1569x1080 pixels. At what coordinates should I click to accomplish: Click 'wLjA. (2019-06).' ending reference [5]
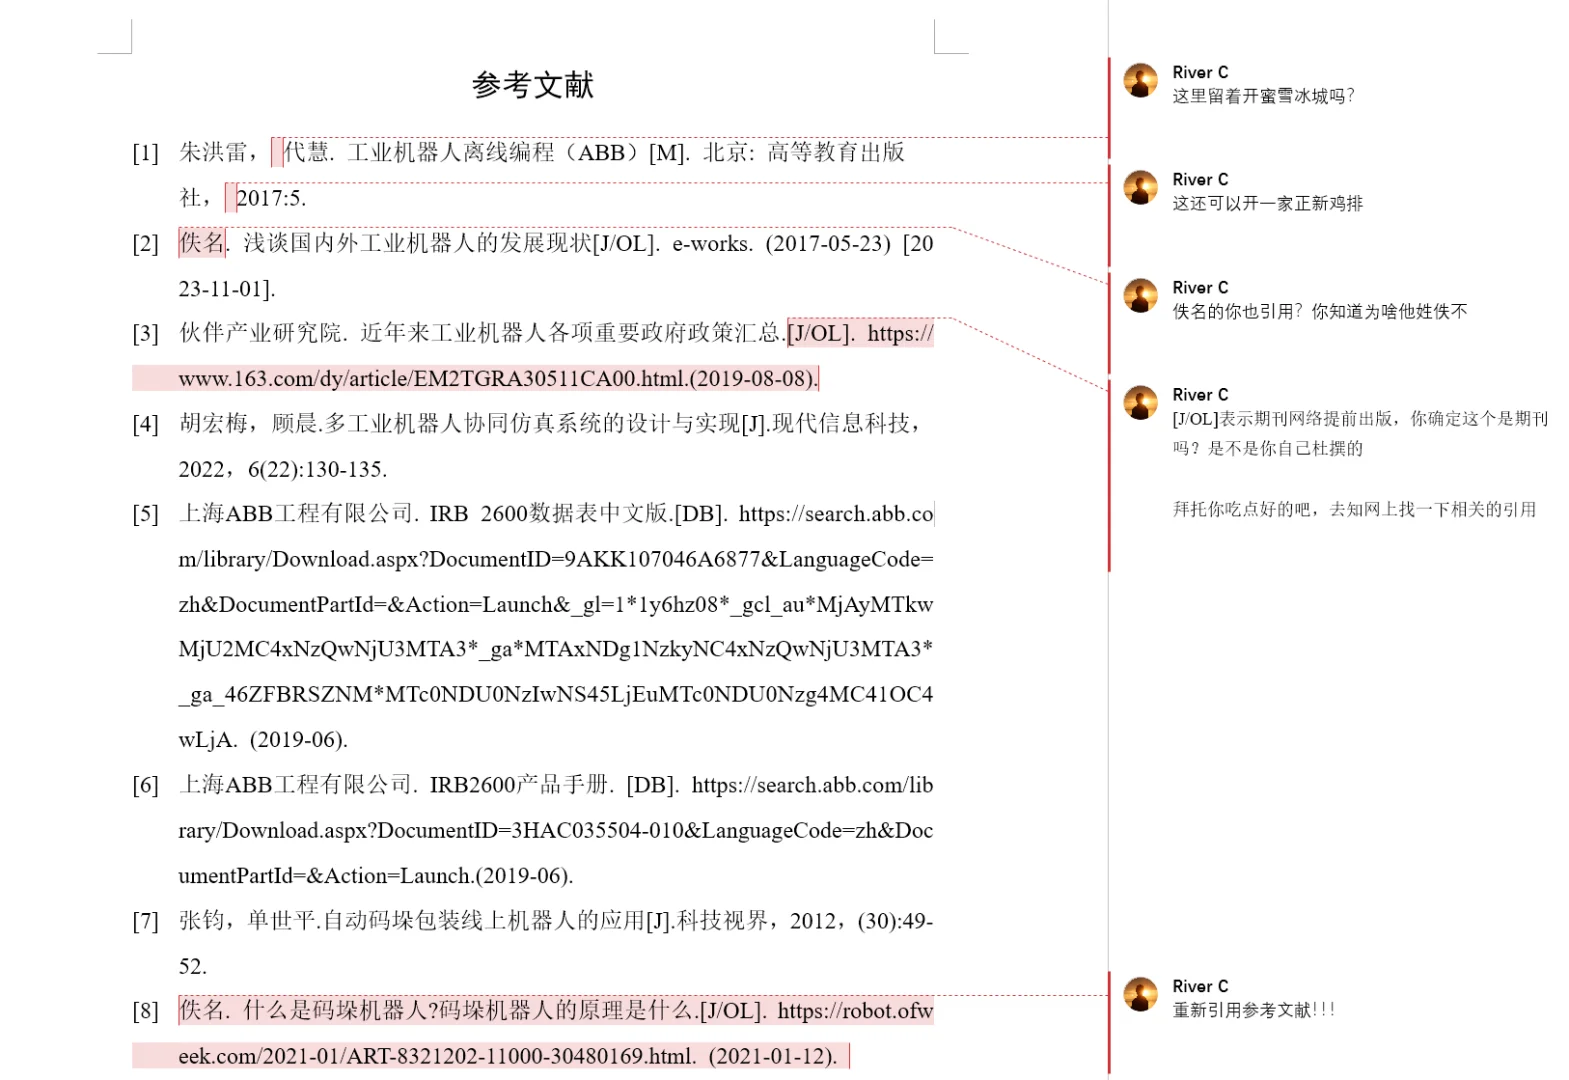coord(263,740)
